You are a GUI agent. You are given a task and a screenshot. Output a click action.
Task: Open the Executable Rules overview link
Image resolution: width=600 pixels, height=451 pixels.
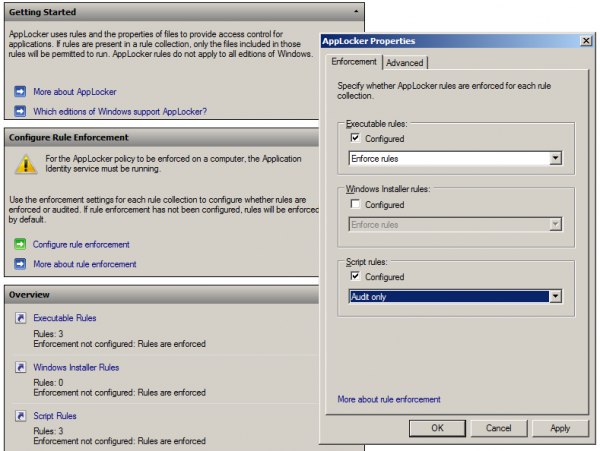[x=65, y=318]
